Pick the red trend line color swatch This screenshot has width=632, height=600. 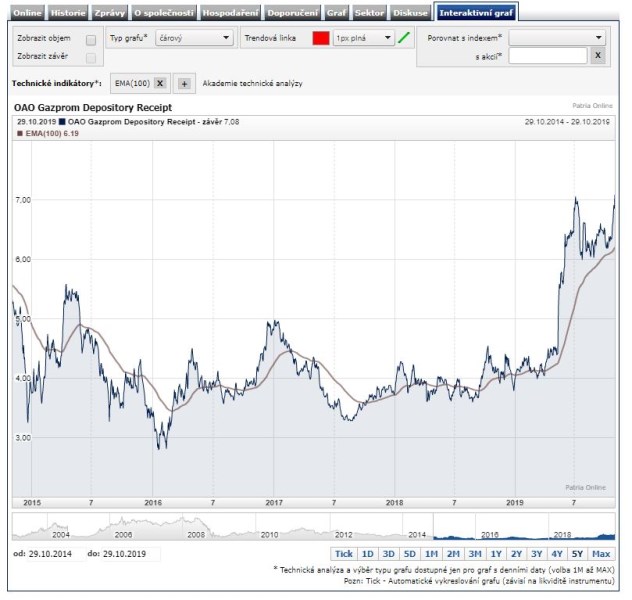[320, 38]
